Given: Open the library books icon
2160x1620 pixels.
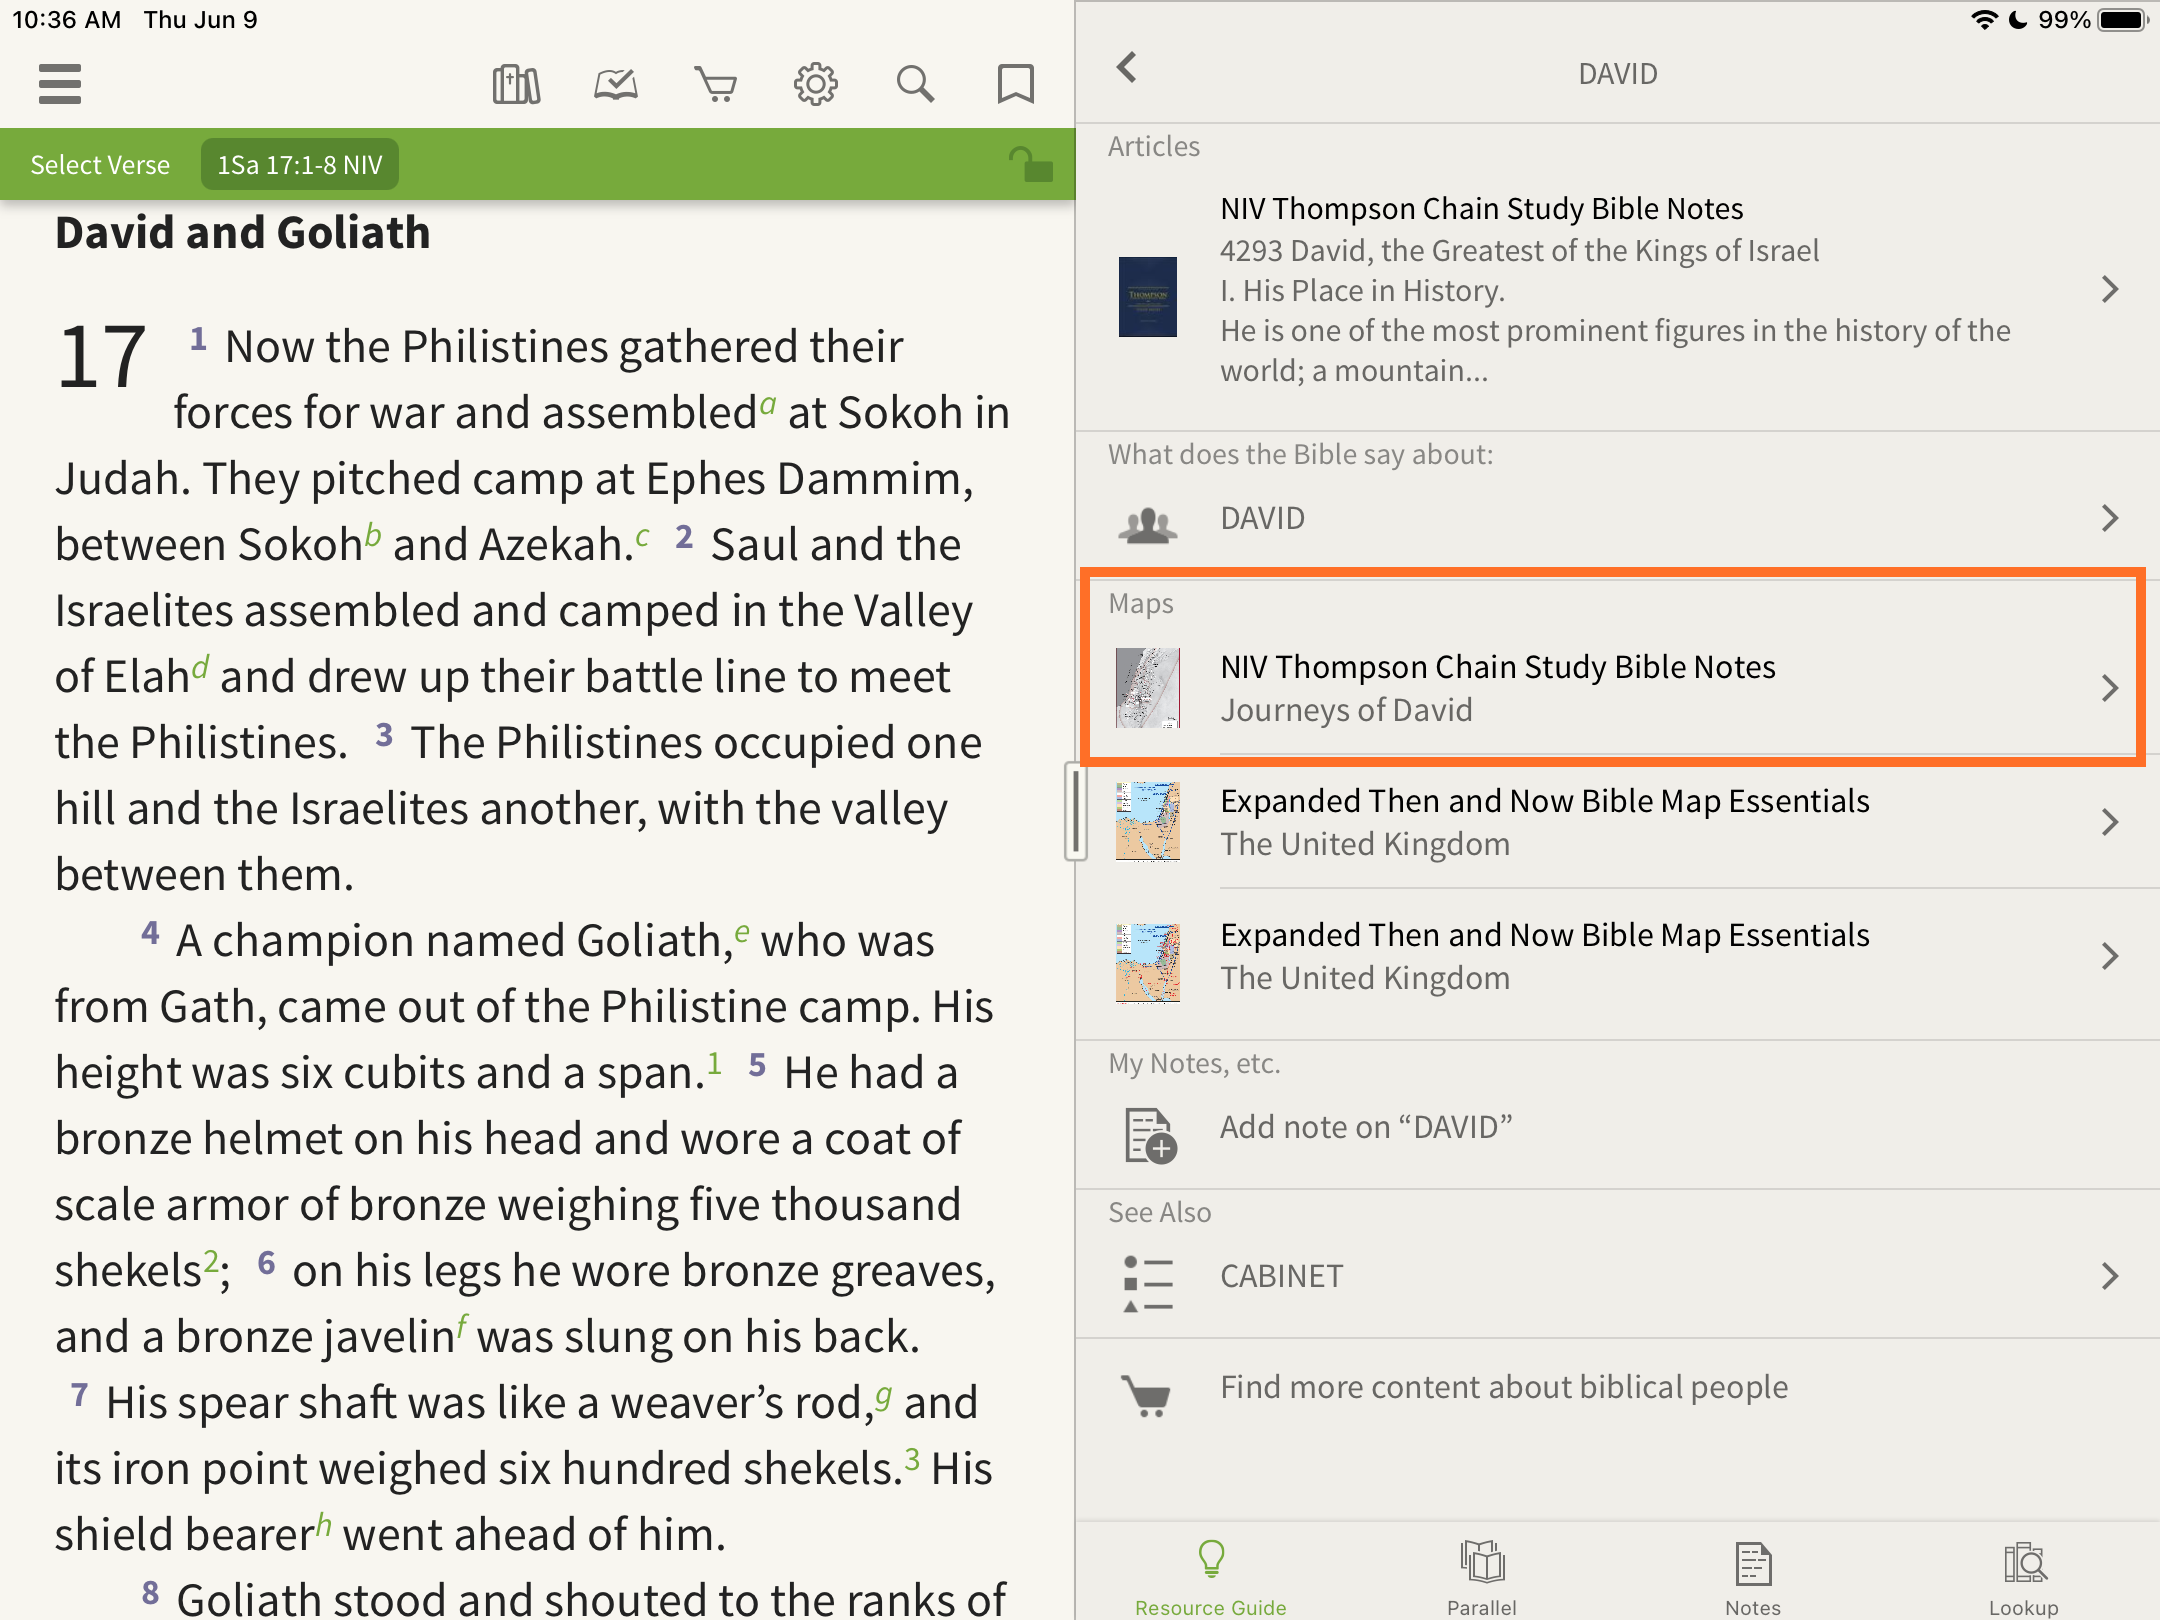Looking at the screenshot, I should click(516, 84).
